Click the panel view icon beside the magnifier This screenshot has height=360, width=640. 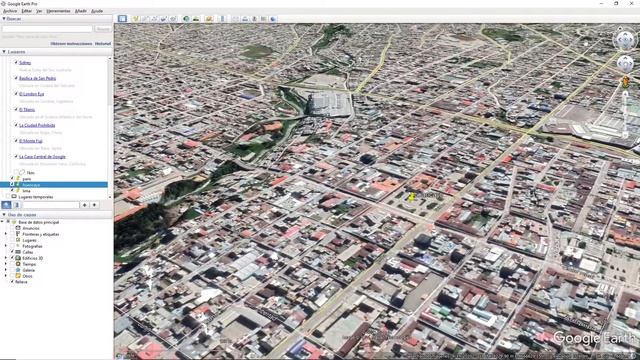[17, 205]
